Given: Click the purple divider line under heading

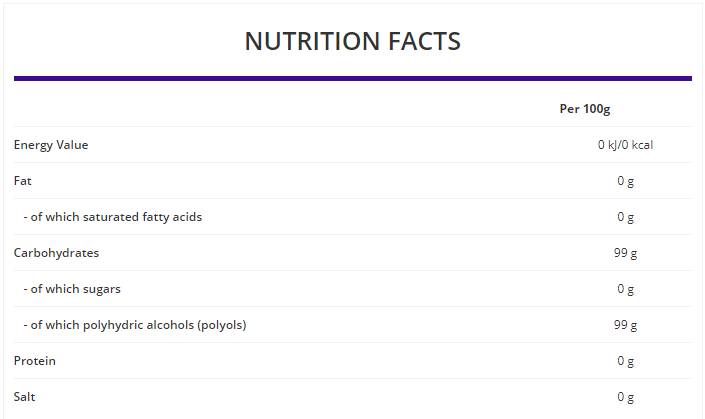Looking at the screenshot, I should point(352,78).
